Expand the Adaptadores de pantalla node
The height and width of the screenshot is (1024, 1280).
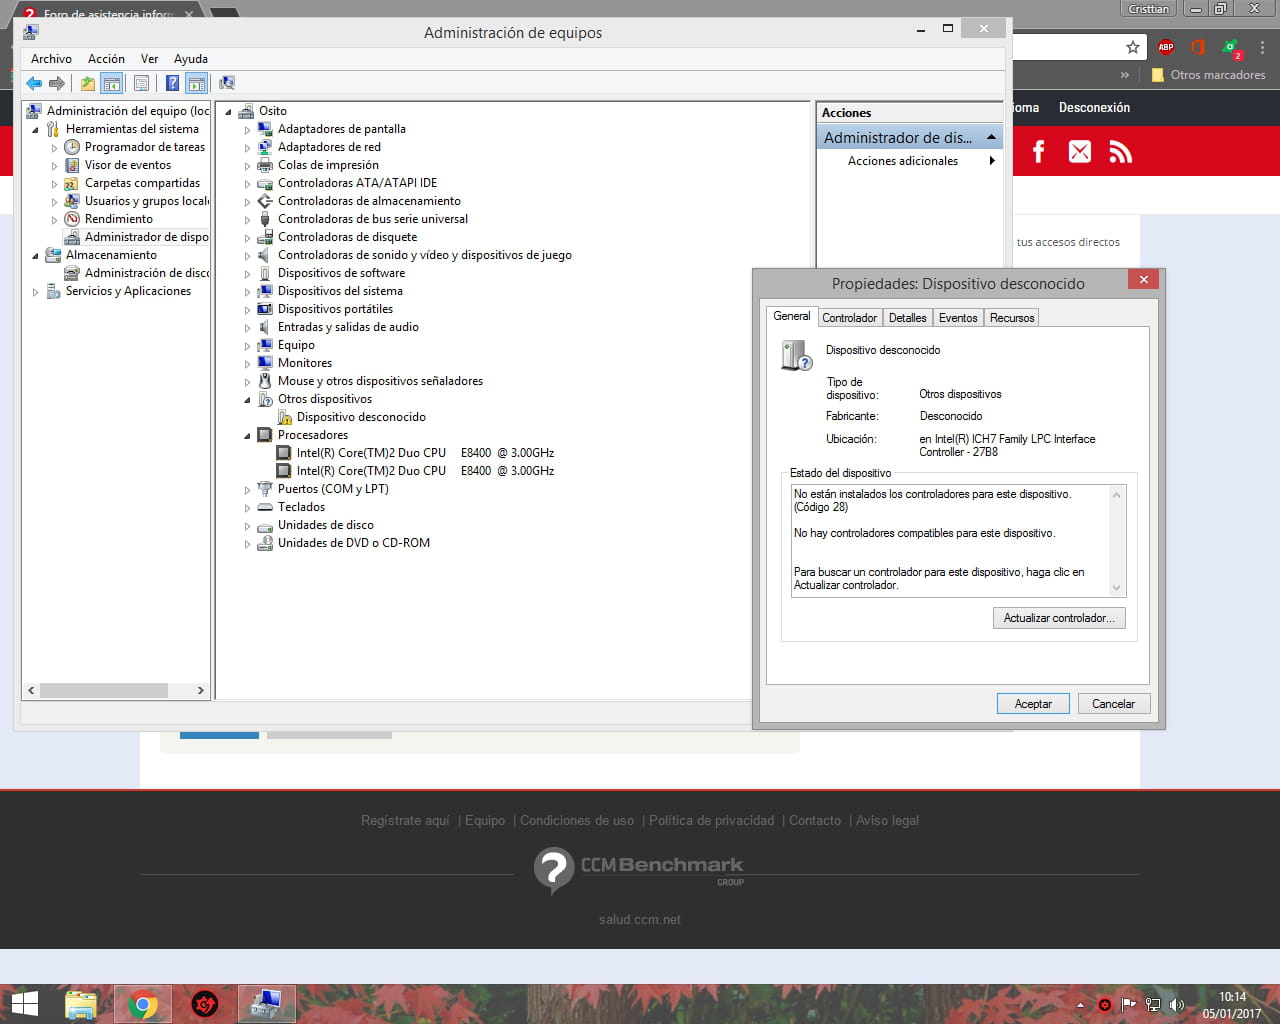pyautogui.click(x=248, y=130)
